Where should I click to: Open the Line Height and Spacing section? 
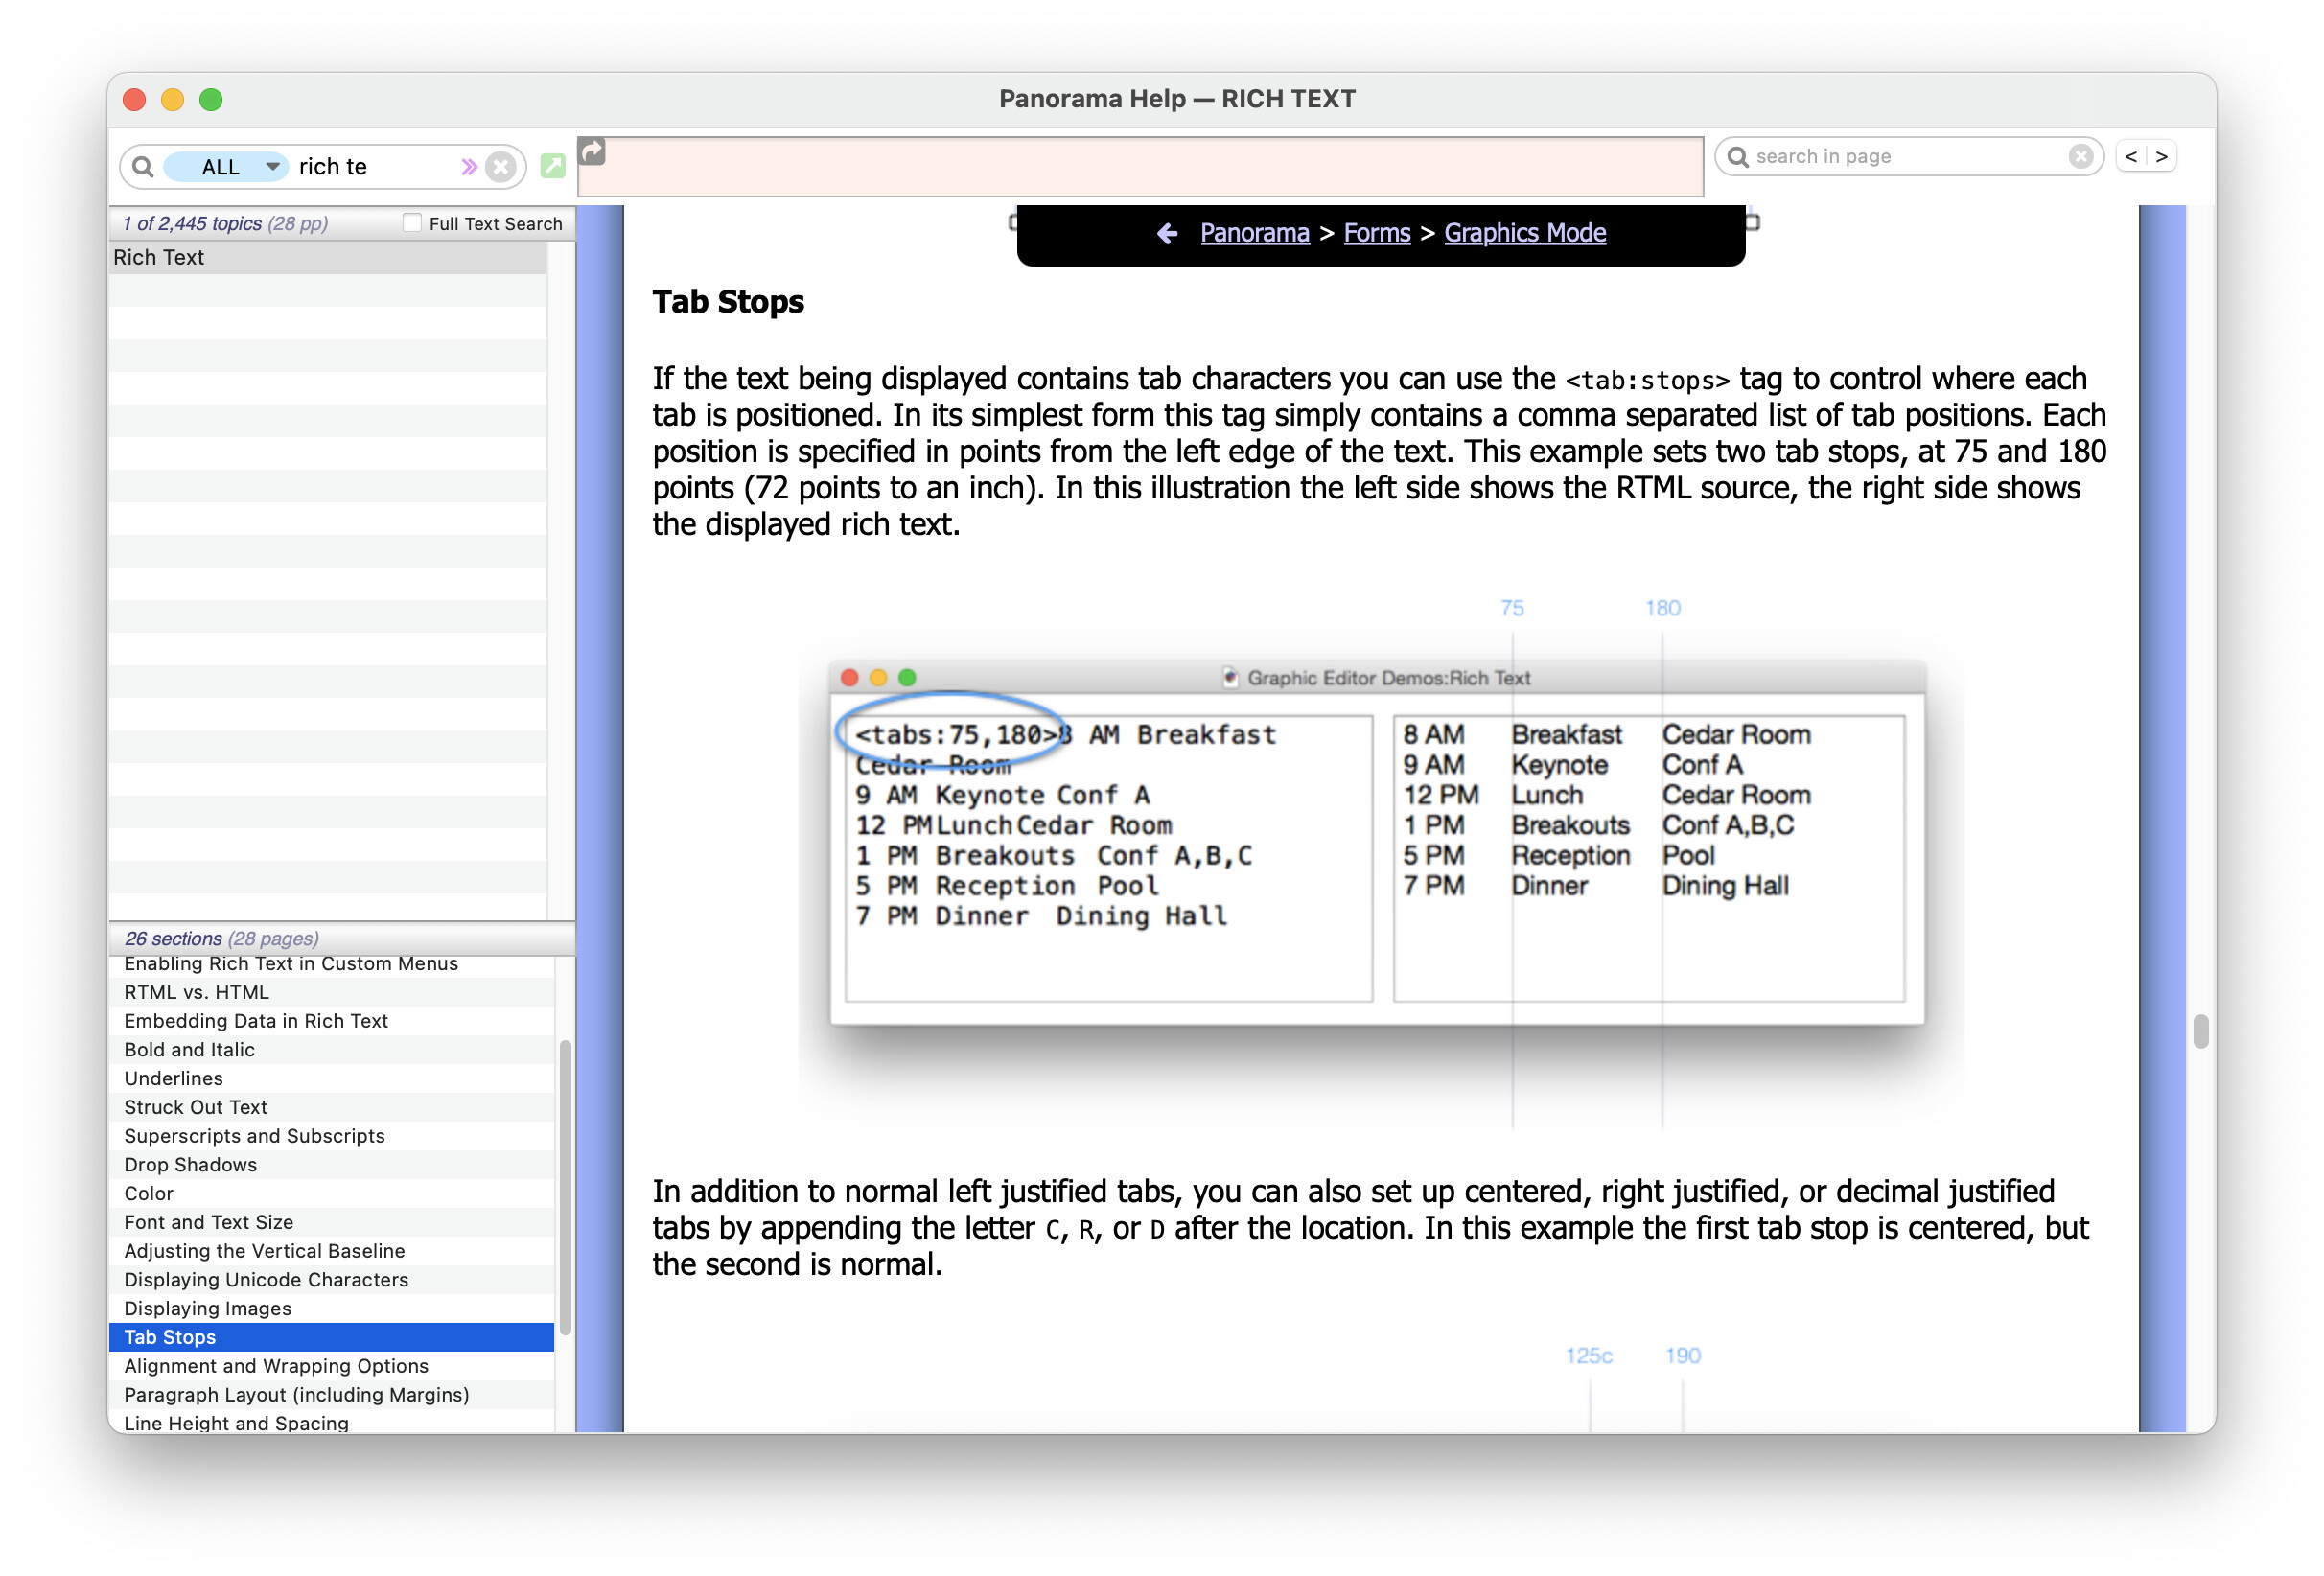(331, 1422)
